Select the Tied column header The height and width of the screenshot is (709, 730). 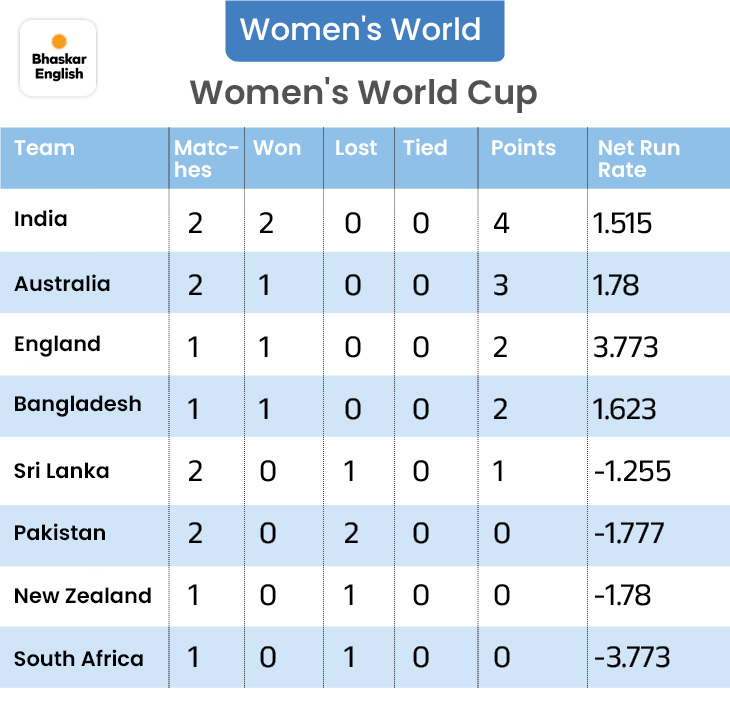click(x=425, y=148)
